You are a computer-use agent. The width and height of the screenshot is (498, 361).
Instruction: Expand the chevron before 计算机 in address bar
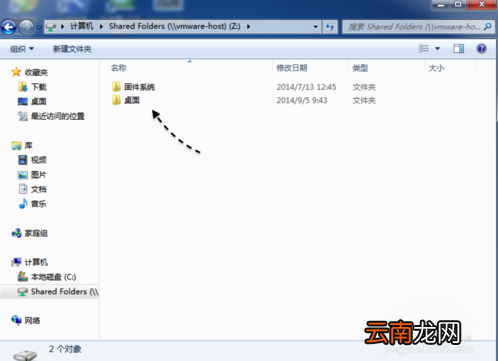coord(63,27)
